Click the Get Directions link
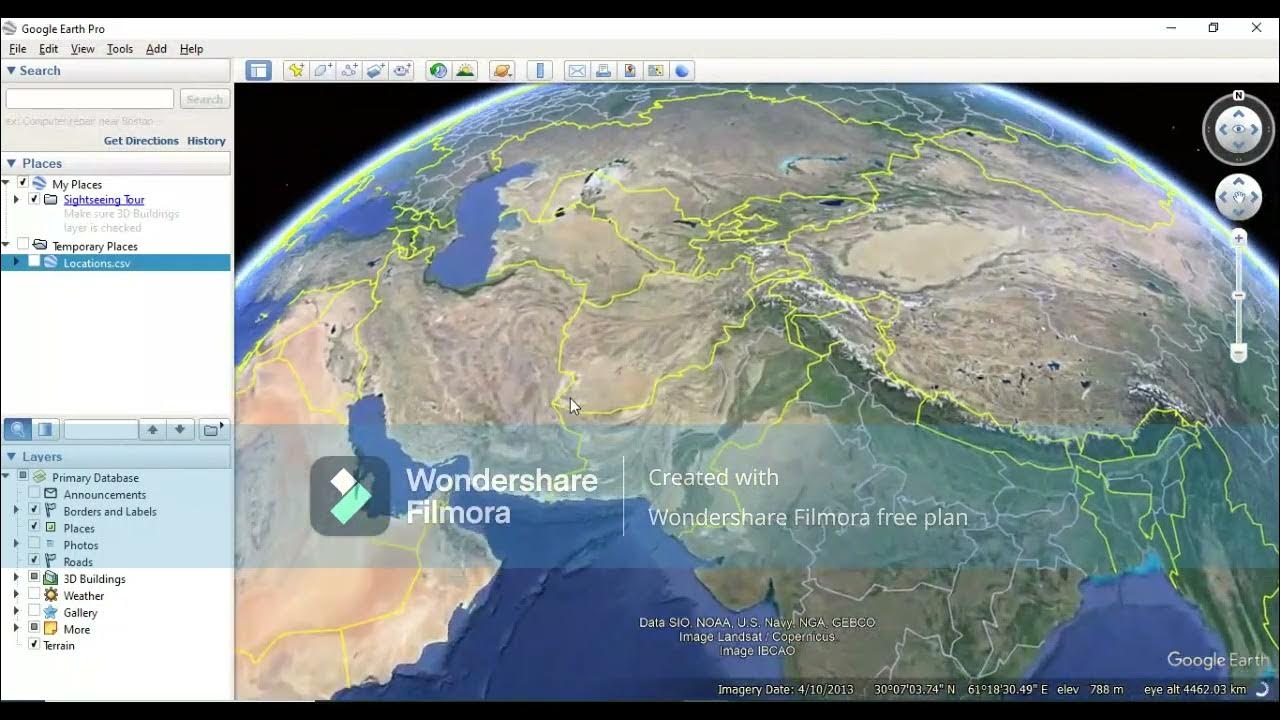1280x720 pixels. point(141,141)
